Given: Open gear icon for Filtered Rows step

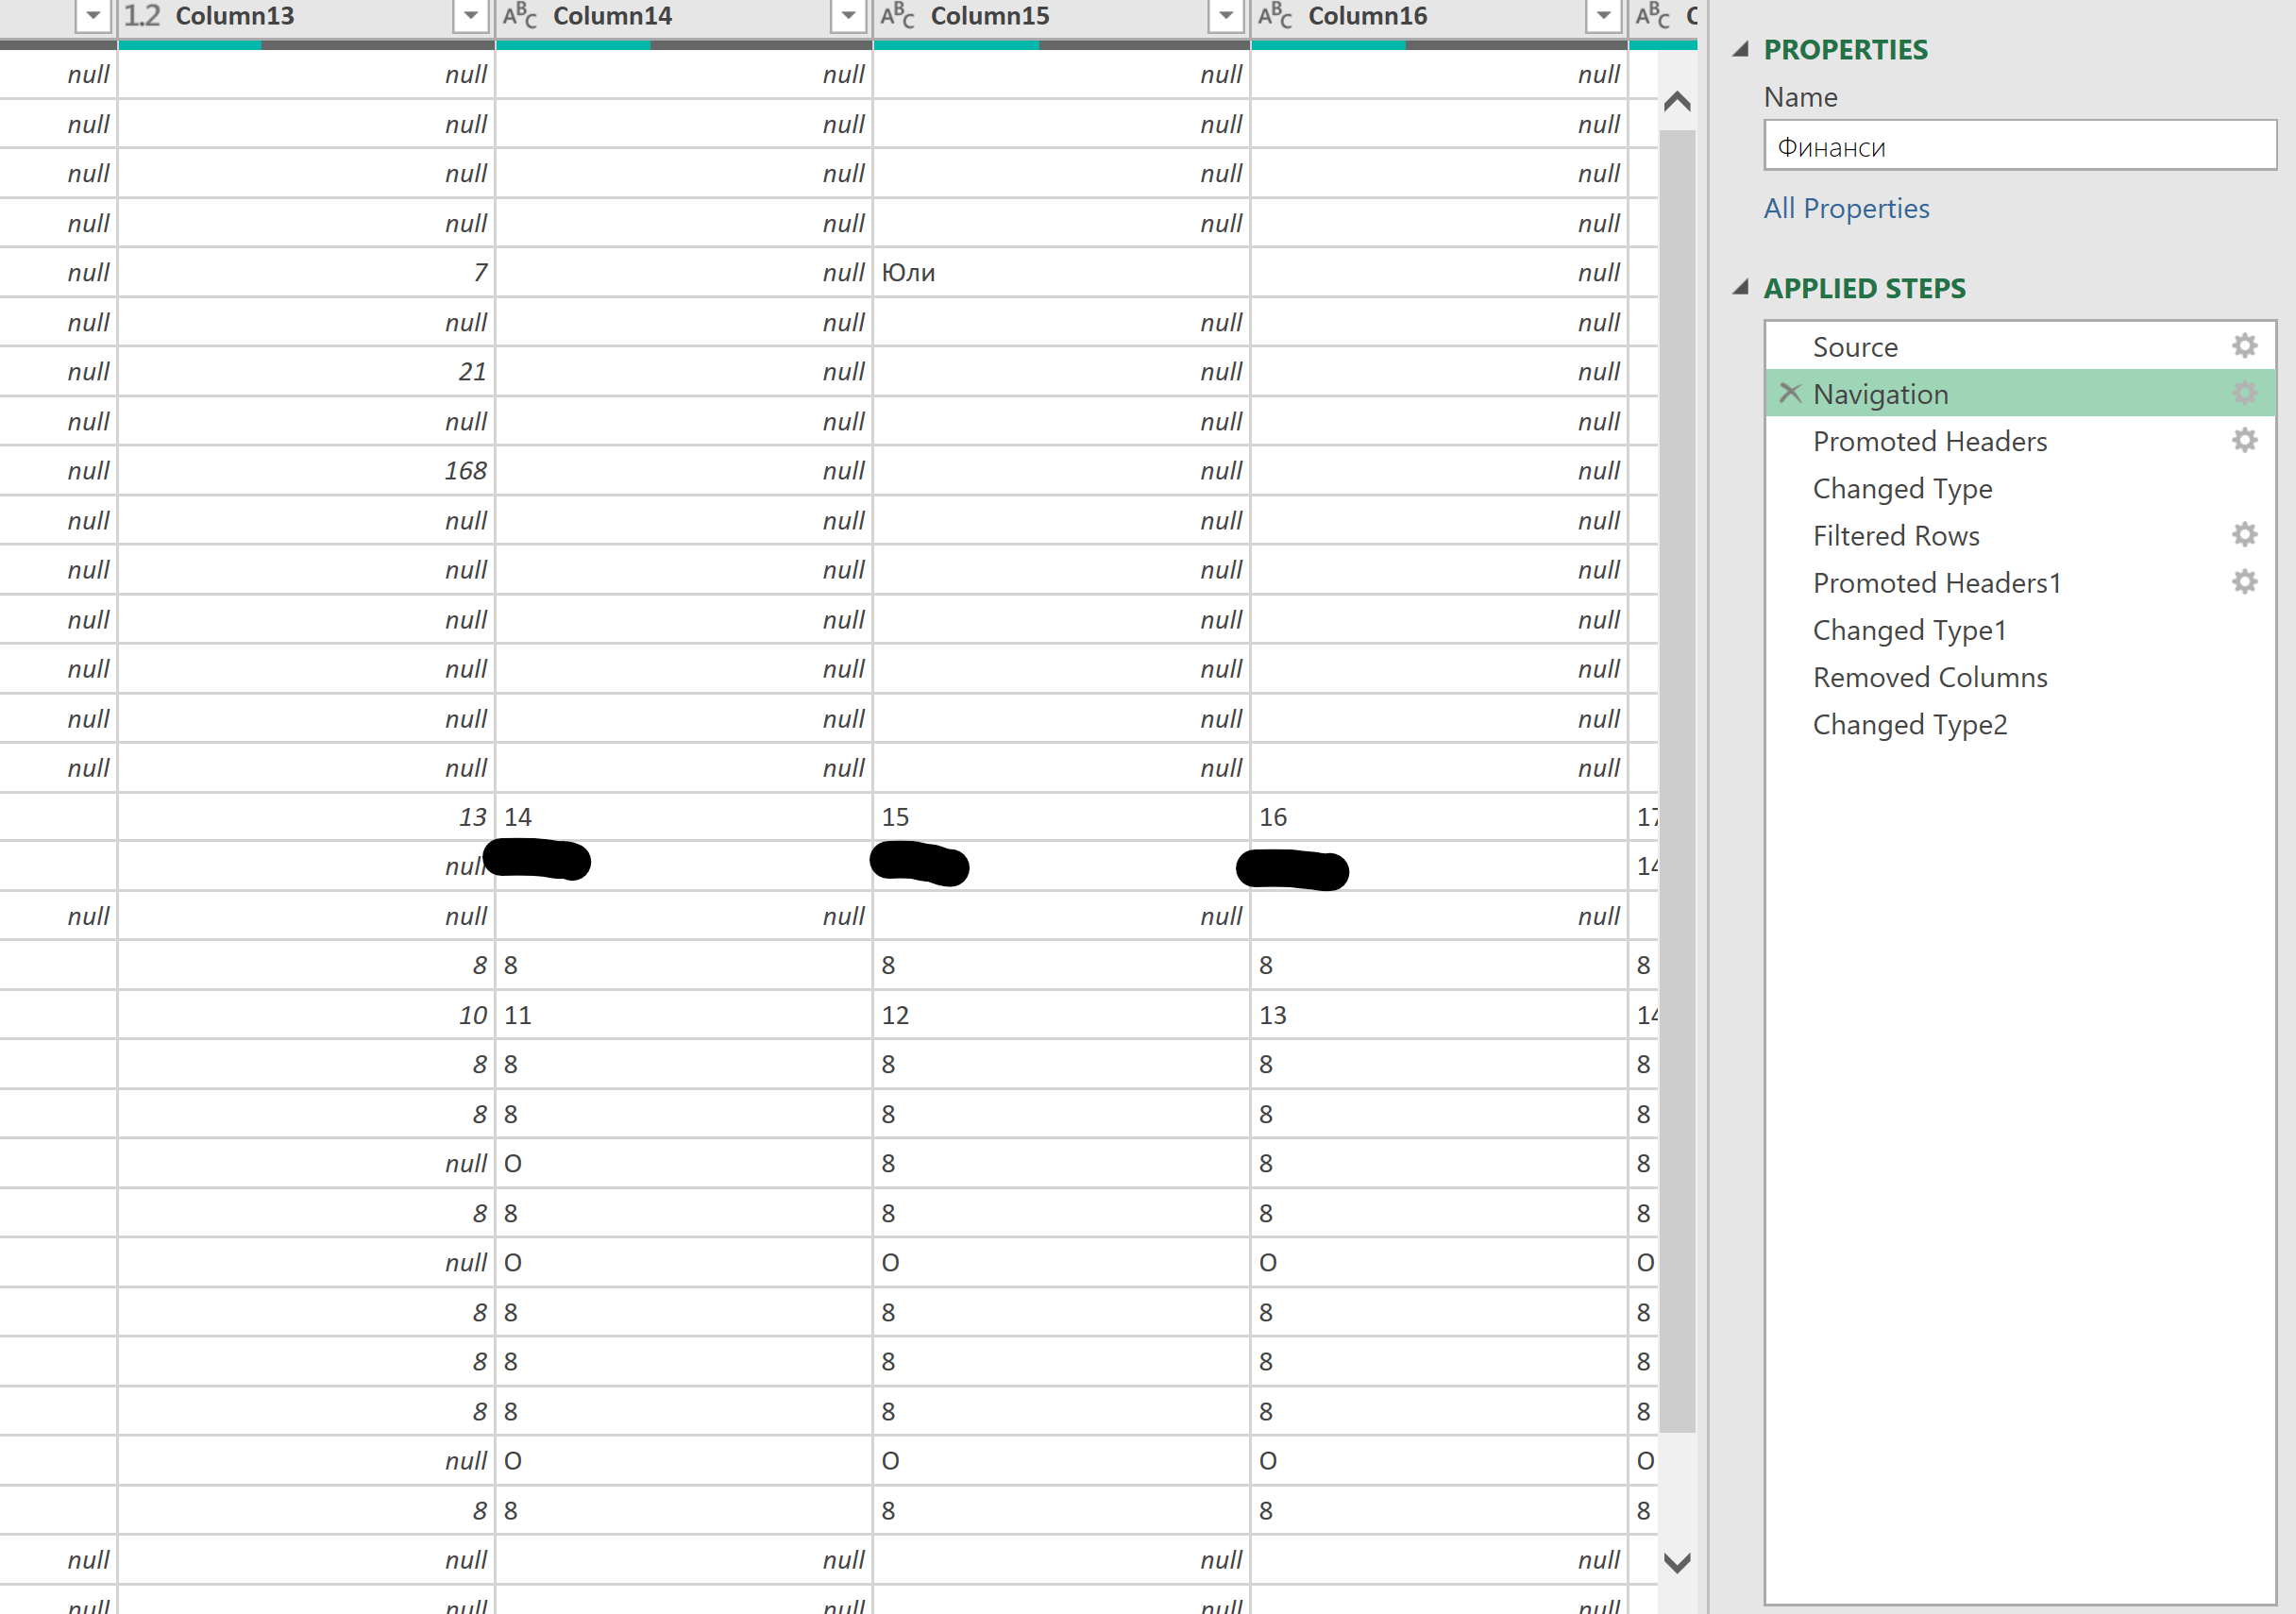Looking at the screenshot, I should point(2244,535).
